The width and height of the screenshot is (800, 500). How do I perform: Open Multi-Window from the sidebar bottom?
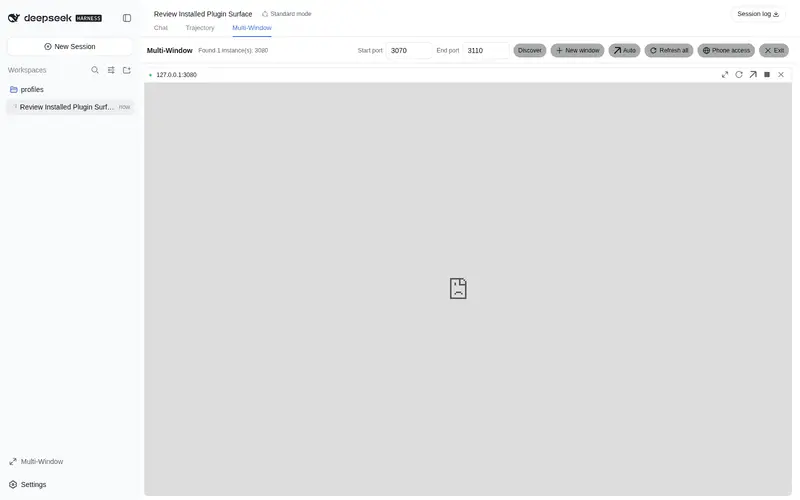36,461
